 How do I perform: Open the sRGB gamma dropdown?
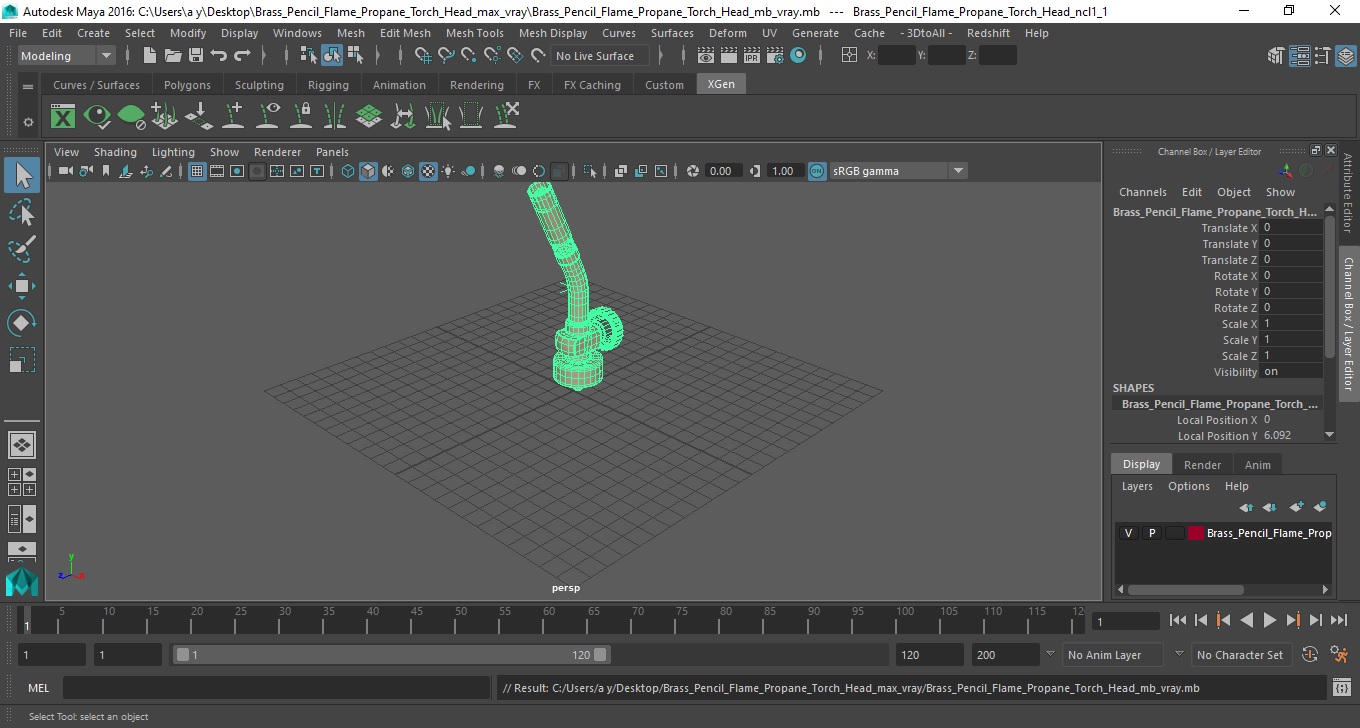click(898, 171)
